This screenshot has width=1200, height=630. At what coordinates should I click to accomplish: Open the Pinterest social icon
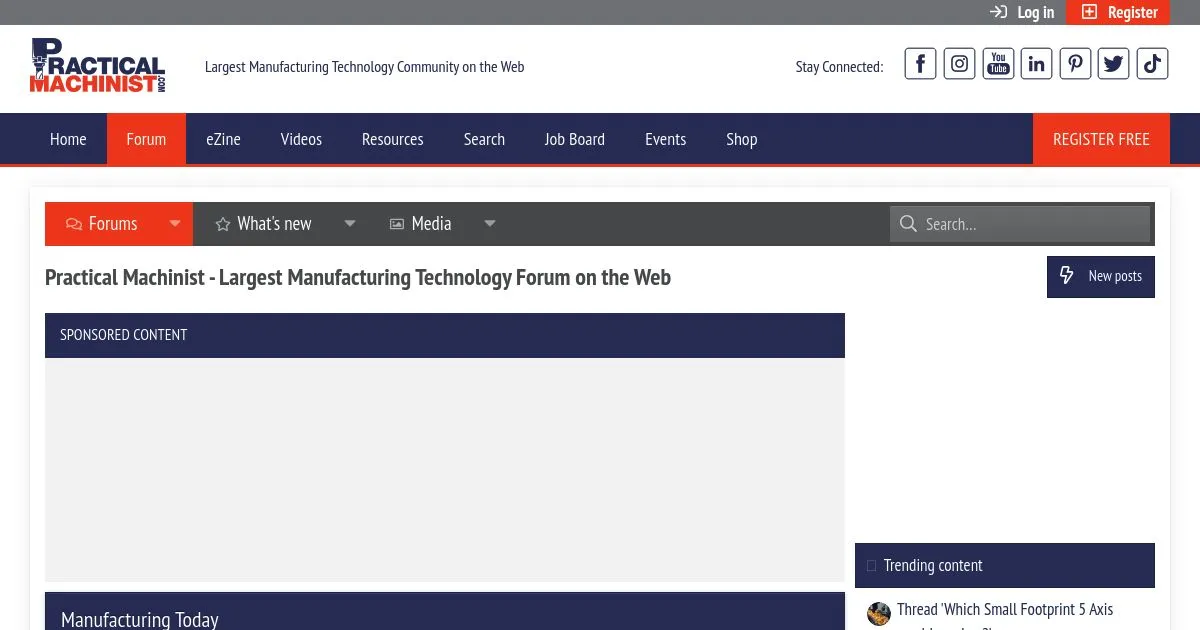(1075, 64)
